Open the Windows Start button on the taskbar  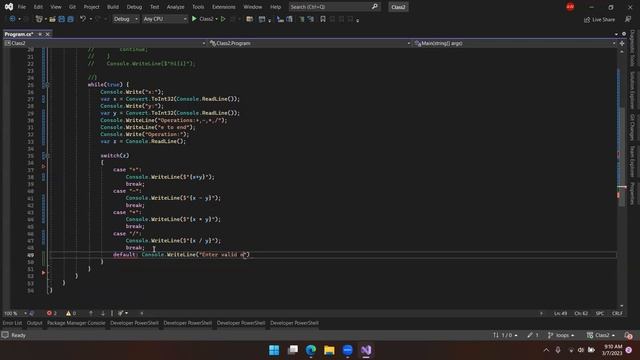click(274, 350)
